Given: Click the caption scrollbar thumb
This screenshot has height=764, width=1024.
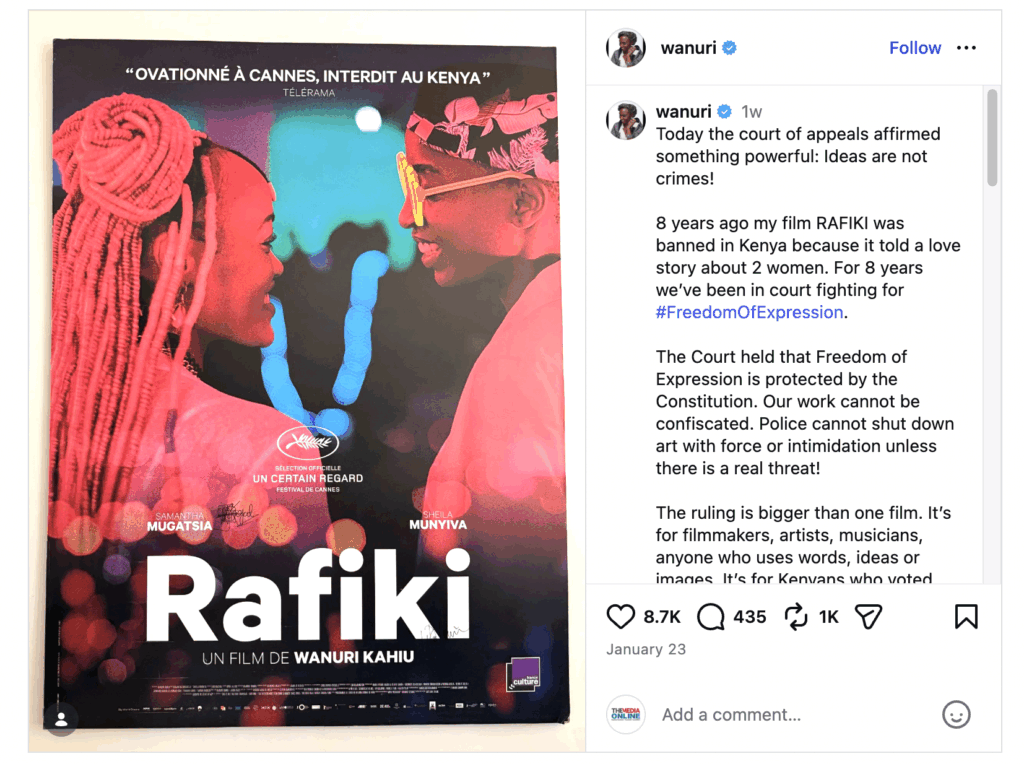Looking at the screenshot, I should tap(992, 138).
